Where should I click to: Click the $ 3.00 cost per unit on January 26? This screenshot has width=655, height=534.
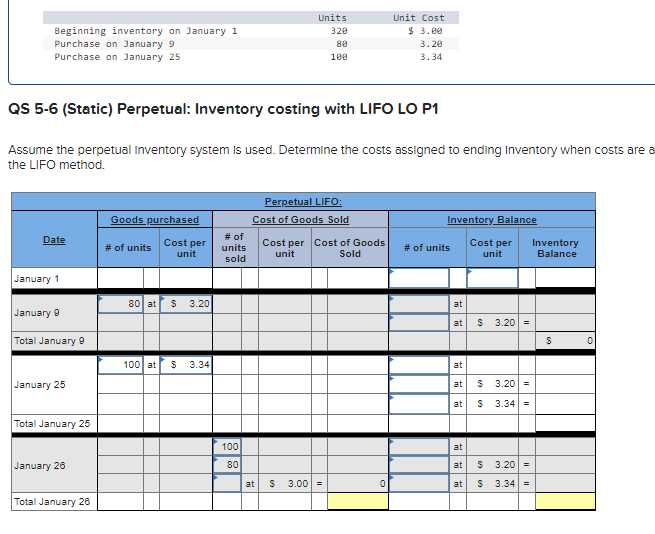285,483
